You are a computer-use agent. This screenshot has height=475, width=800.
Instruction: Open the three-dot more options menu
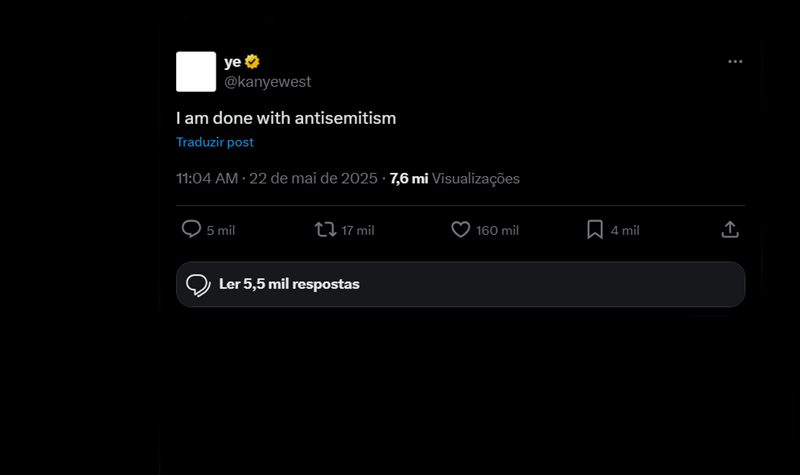[x=735, y=61]
